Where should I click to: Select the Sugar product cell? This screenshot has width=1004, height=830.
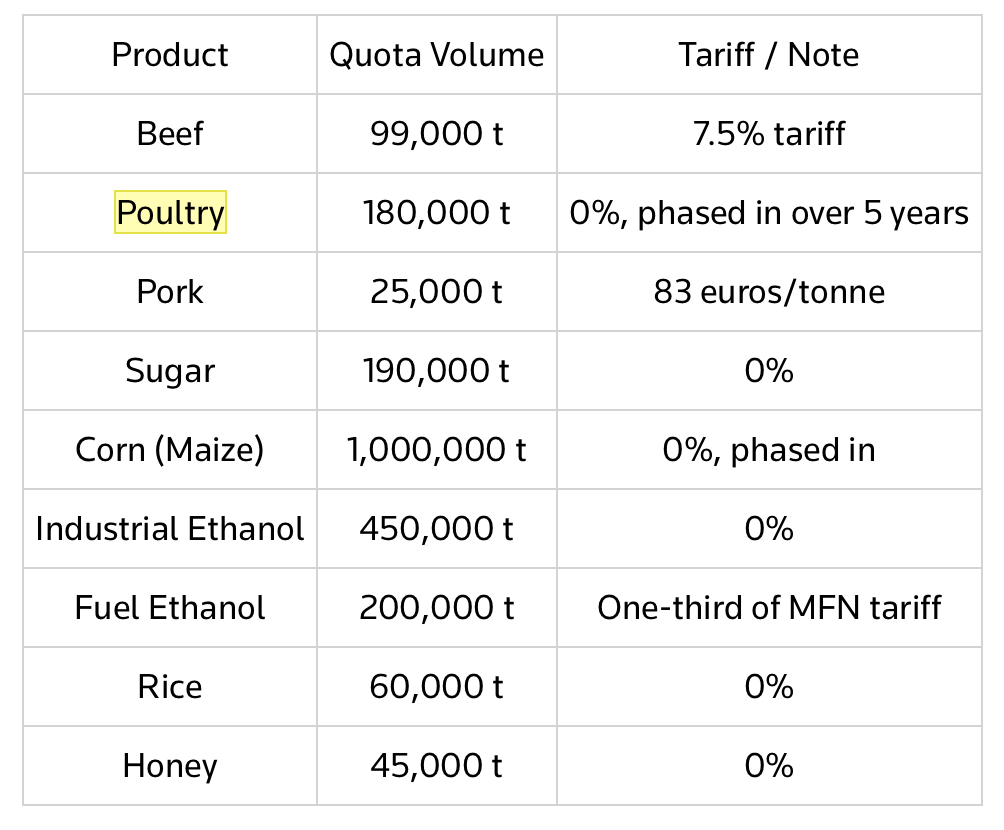[x=170, y=371]
